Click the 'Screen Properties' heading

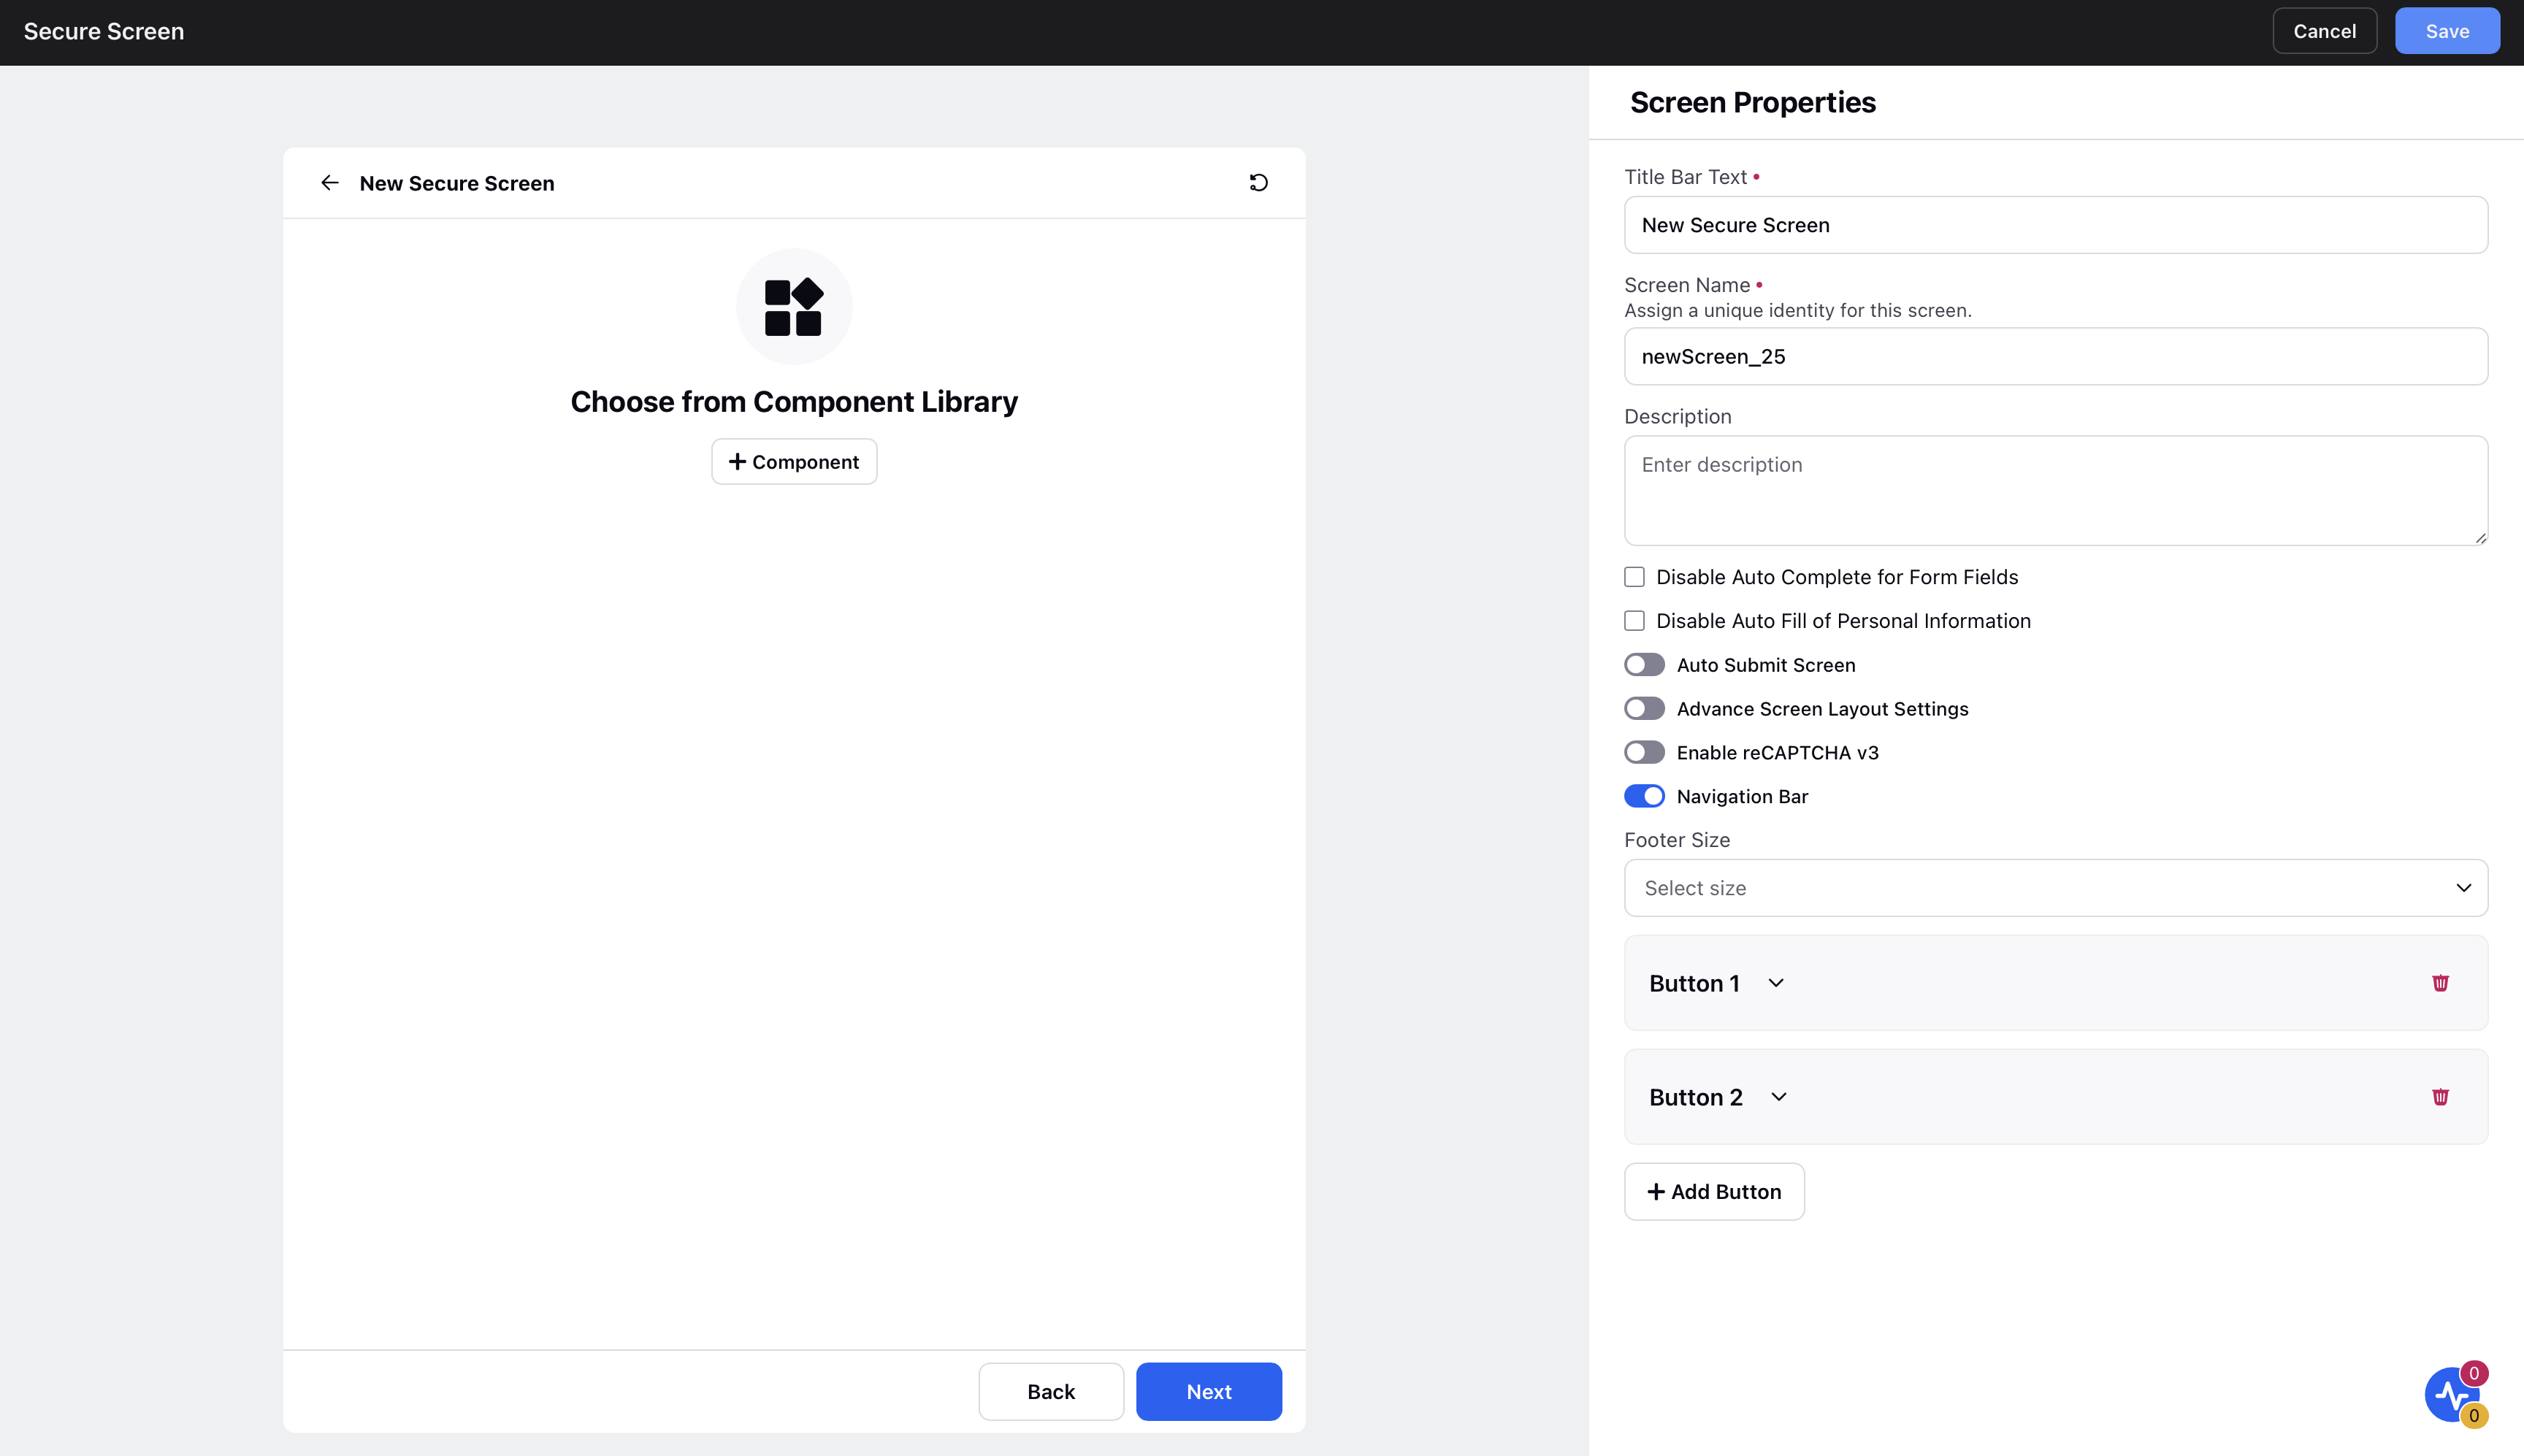click(1752, 102)
